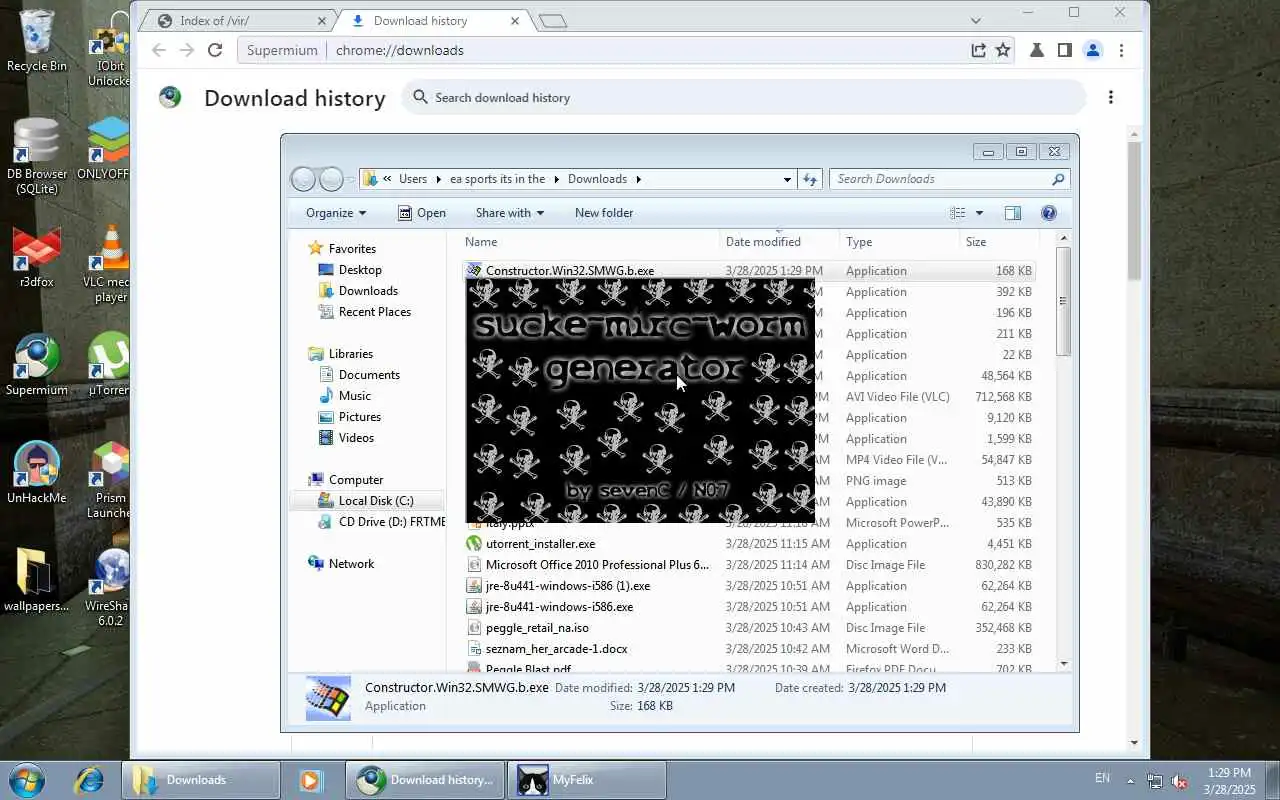This screenshot has width=1280, height=800.
Task: Click the share icon in address bar
Action: pyautogui.click(x=978, y=50)
